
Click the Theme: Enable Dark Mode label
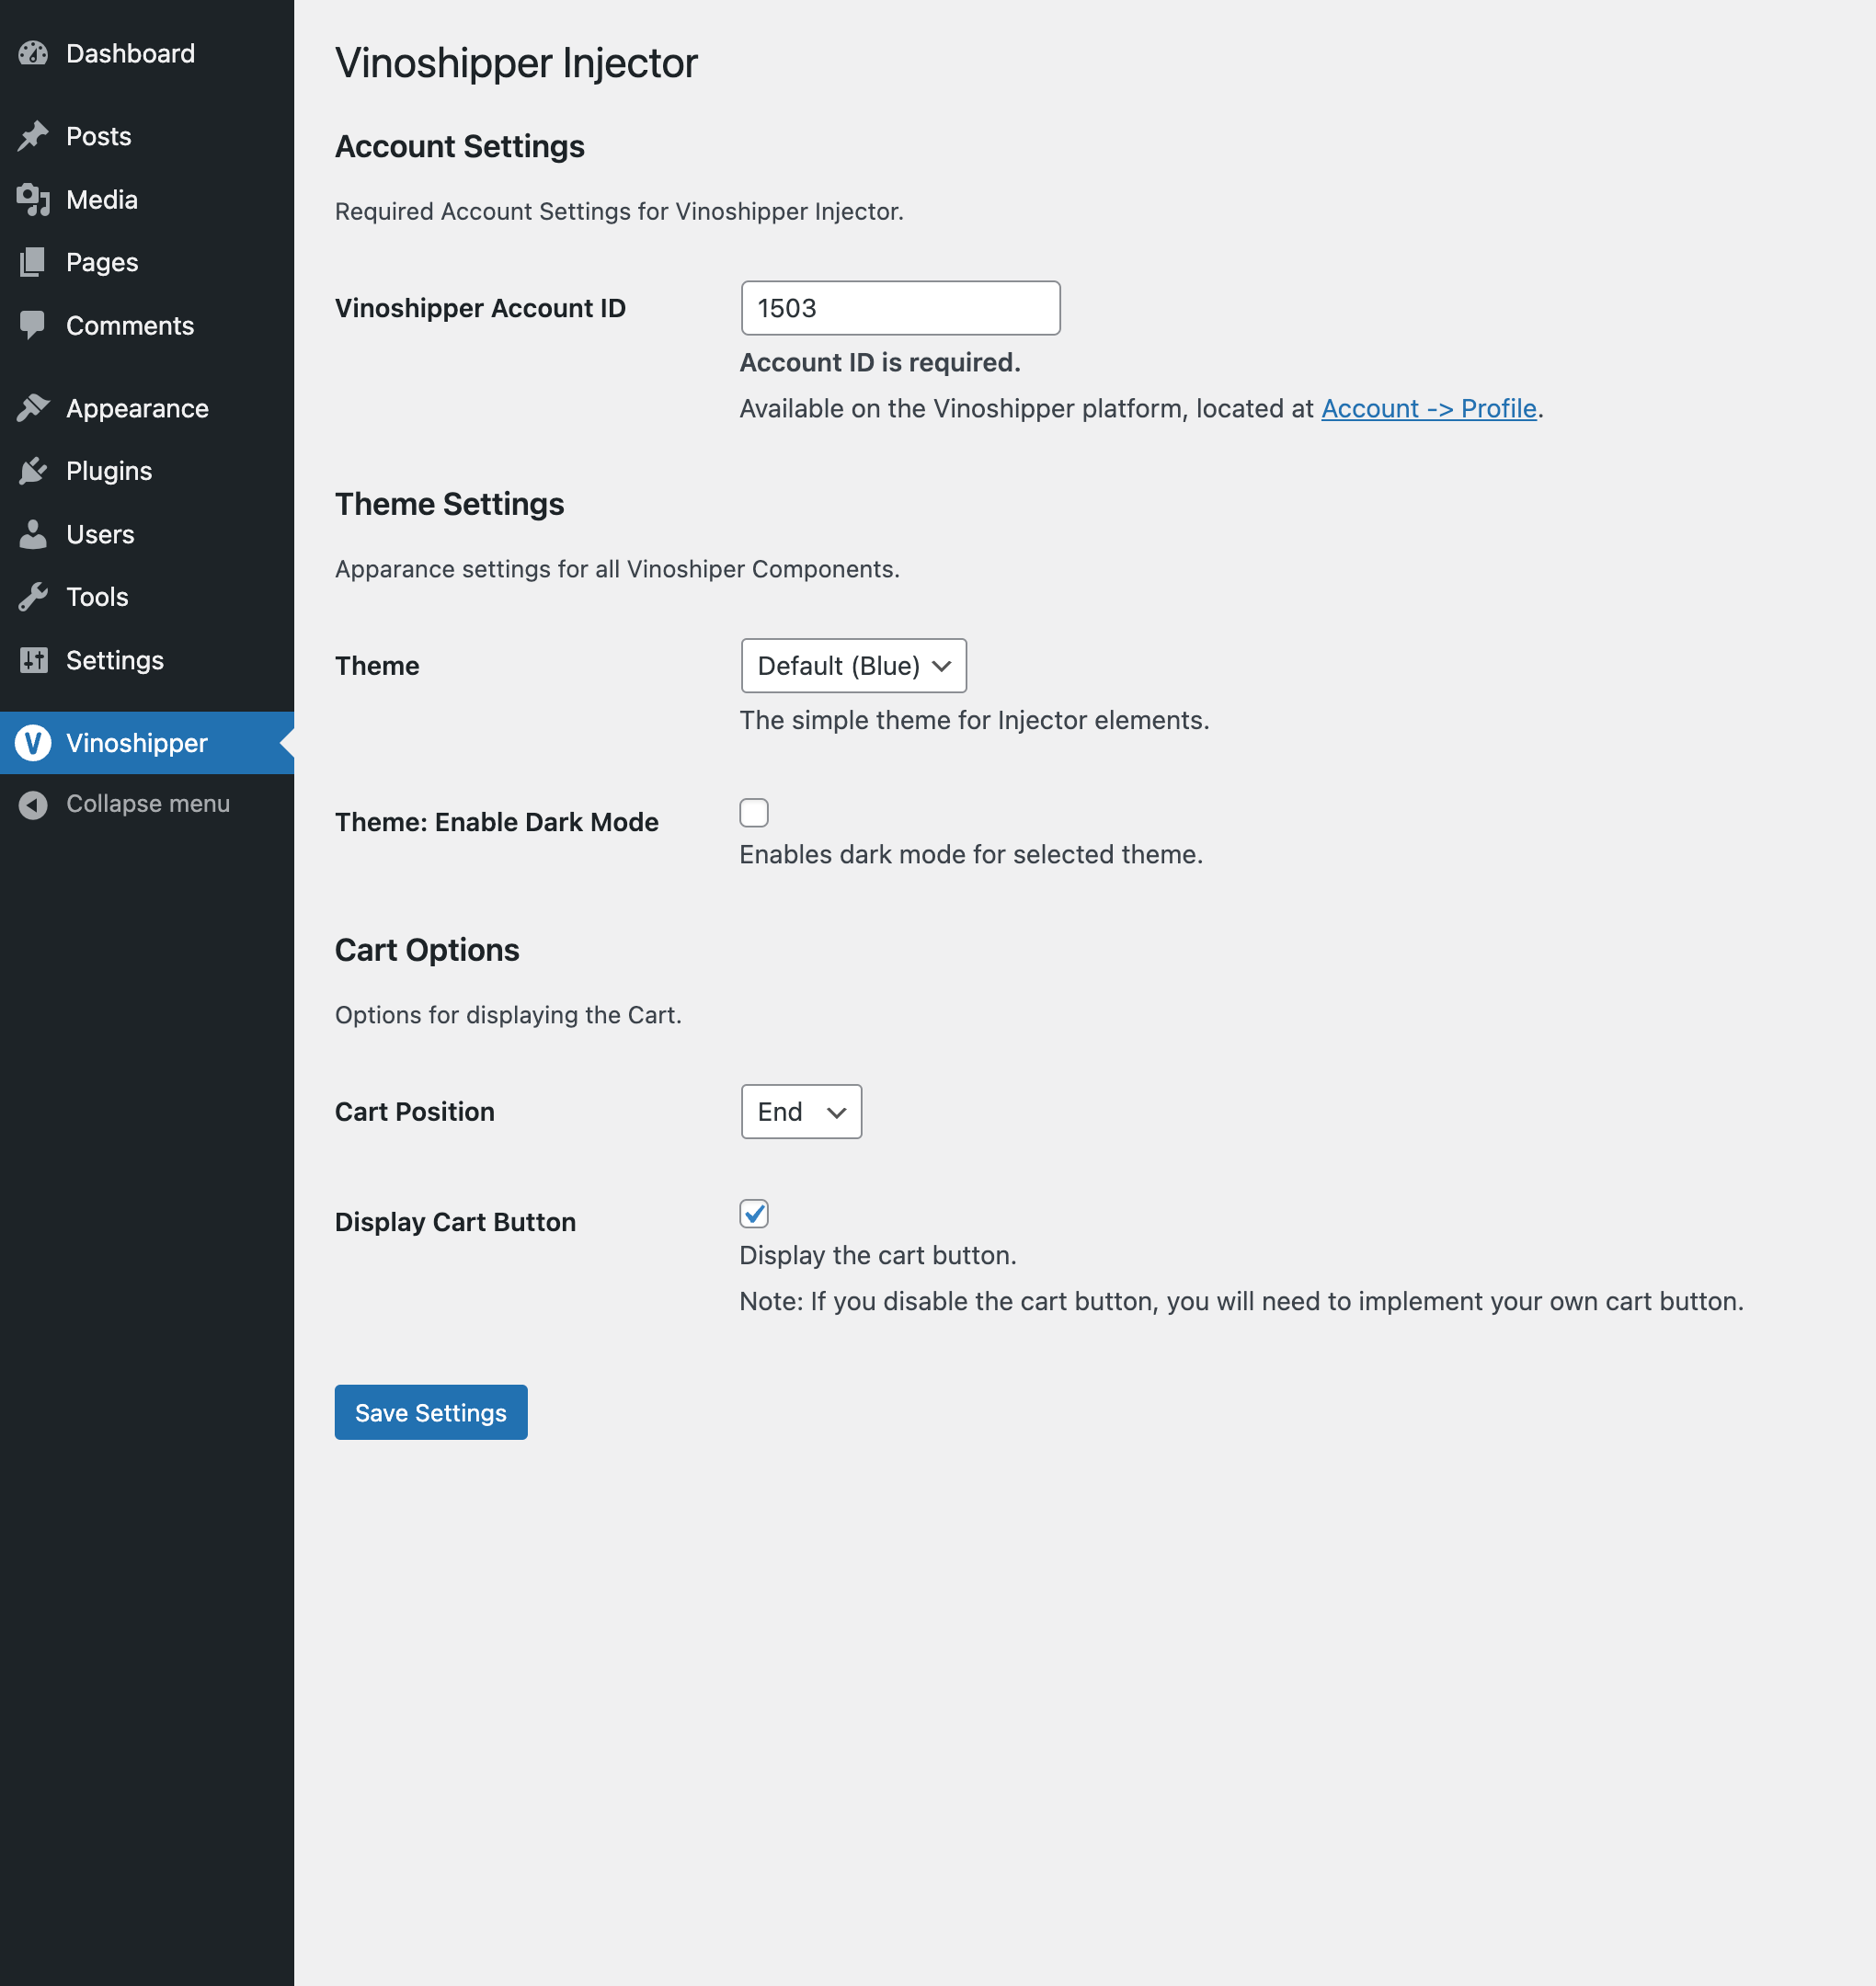[x=497, y=822]
